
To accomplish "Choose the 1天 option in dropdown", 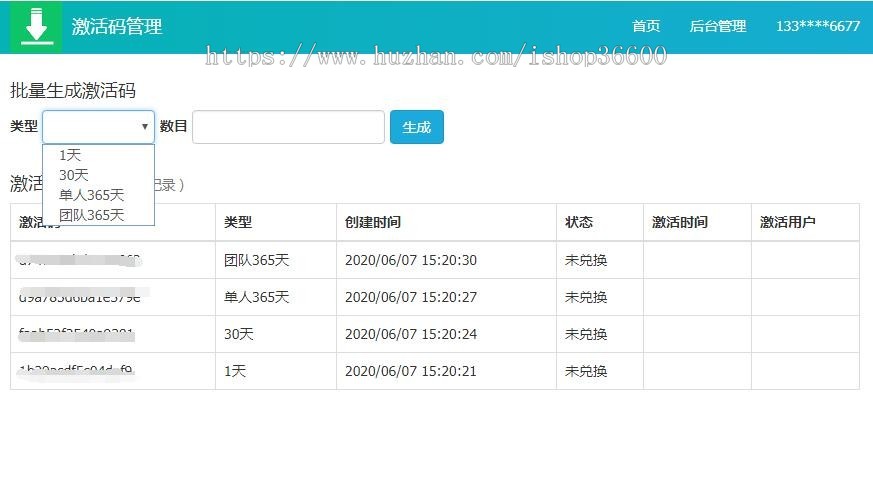I will tap(70, 155).
